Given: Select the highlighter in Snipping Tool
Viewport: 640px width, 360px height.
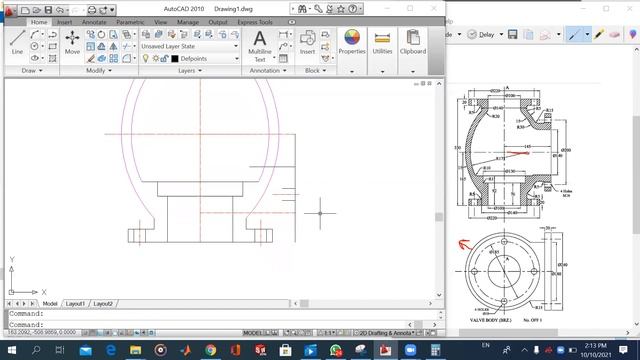Looking at the screenshot, I should click(599, 35).
